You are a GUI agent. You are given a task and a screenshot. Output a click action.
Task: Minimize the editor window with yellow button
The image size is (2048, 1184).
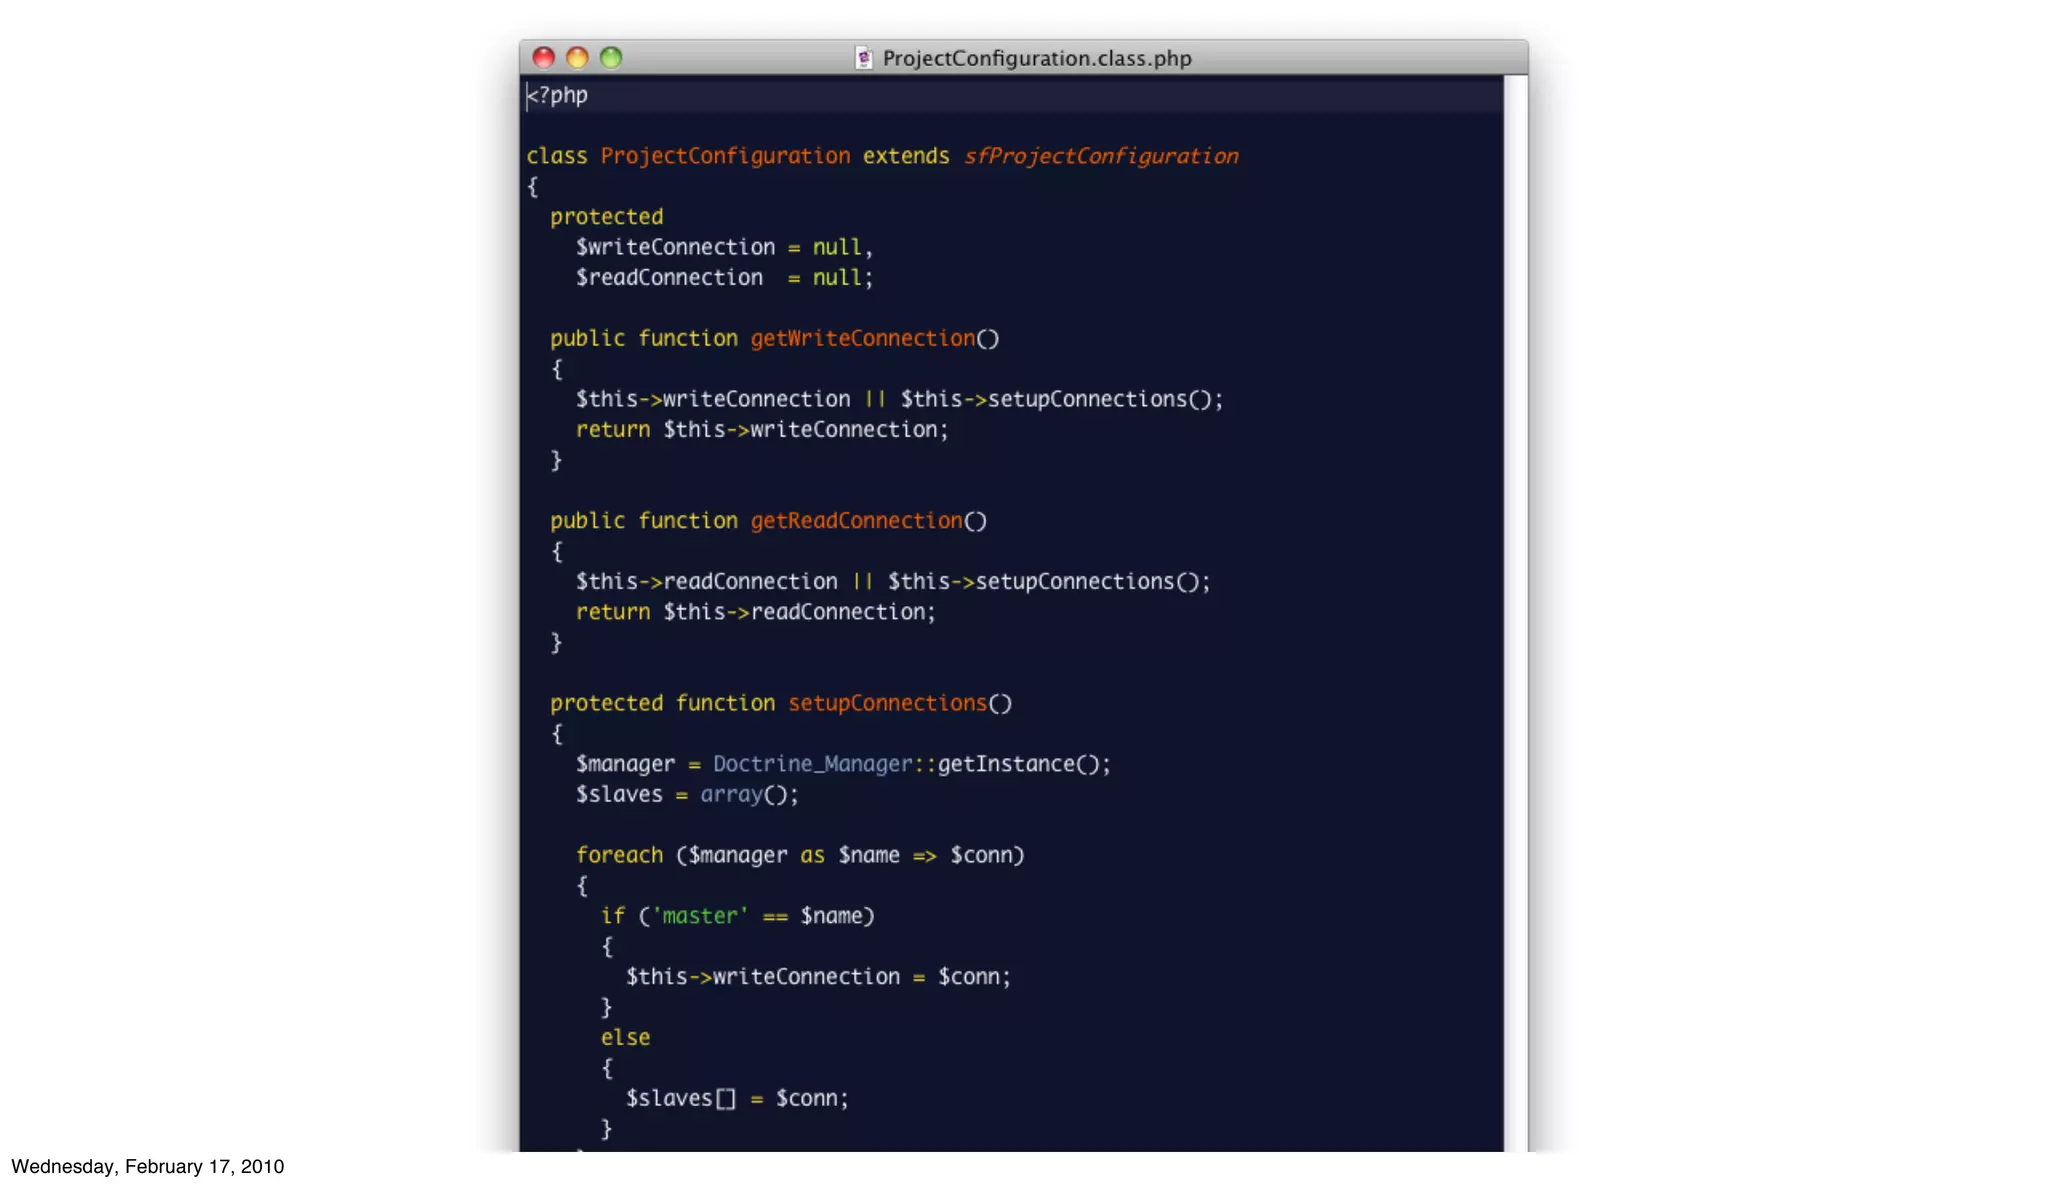pos(577,58)
